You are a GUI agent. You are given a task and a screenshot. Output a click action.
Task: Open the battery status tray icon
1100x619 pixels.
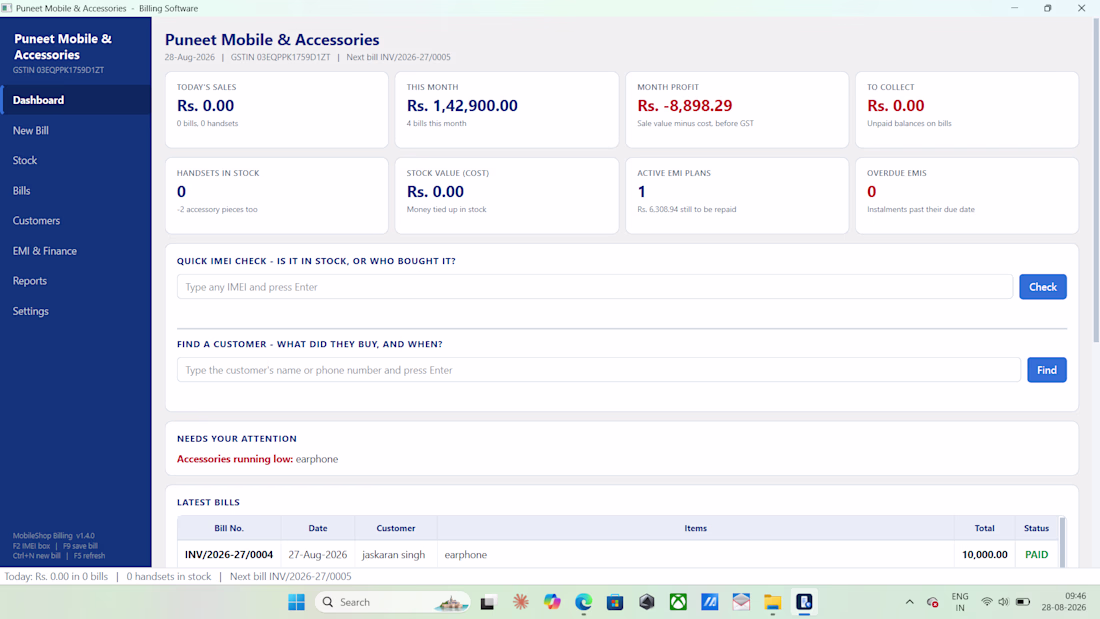pos(1023,602)
